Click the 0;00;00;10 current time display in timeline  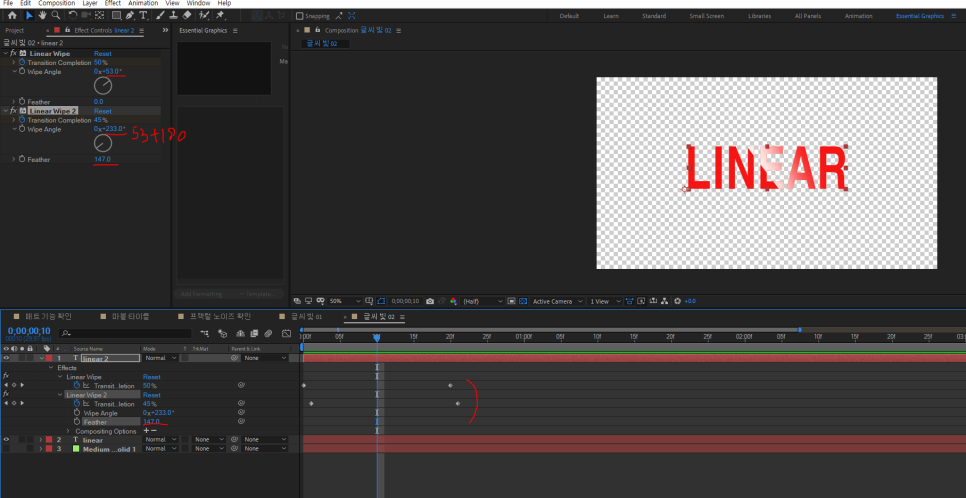28,331
